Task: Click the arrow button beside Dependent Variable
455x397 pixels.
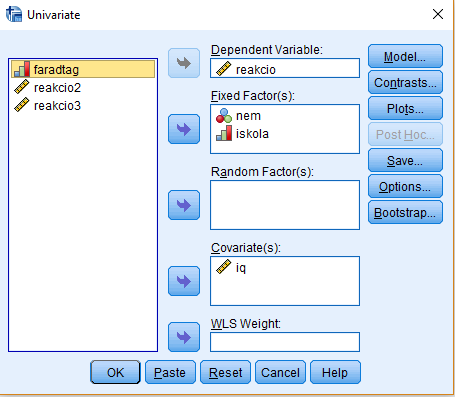Action: tap(184, 63)
